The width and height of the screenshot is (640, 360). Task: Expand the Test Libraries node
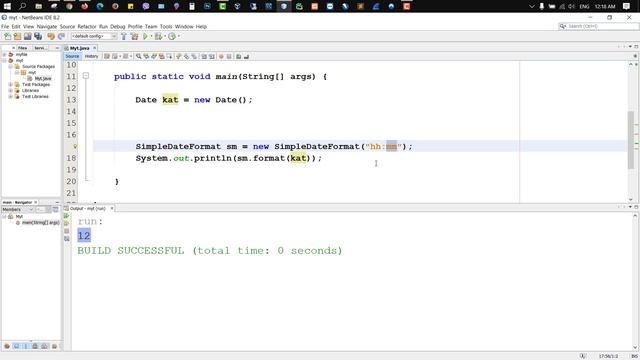11,97
